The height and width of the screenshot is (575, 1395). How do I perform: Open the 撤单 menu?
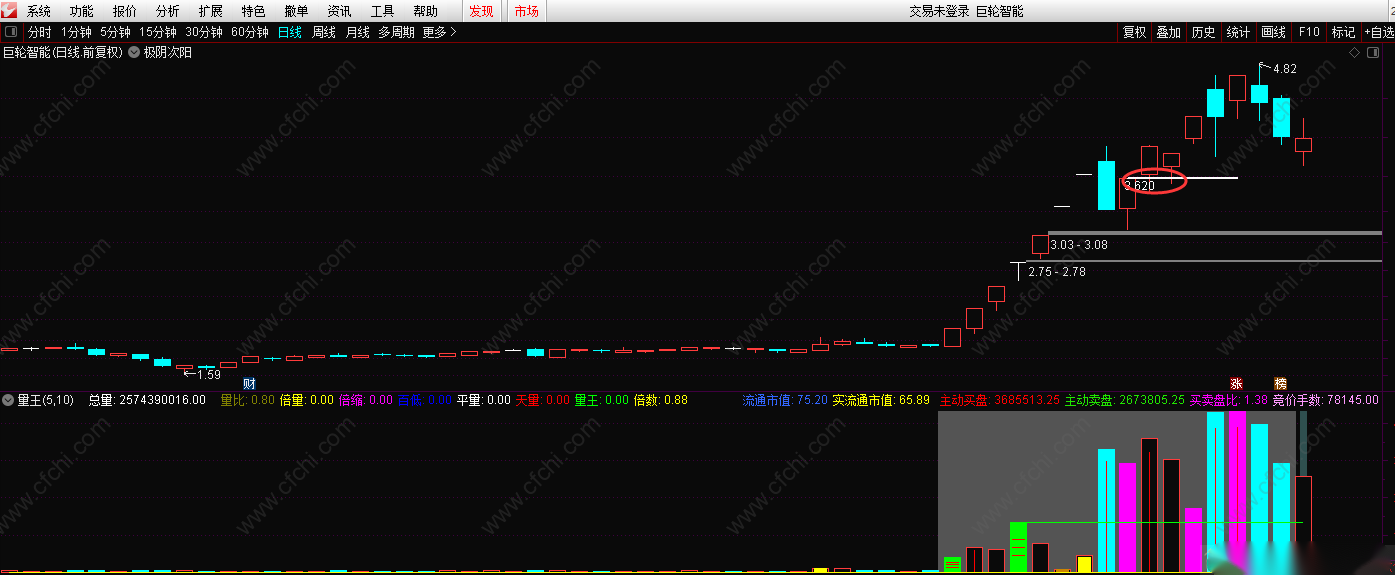(x=296, y=11)
